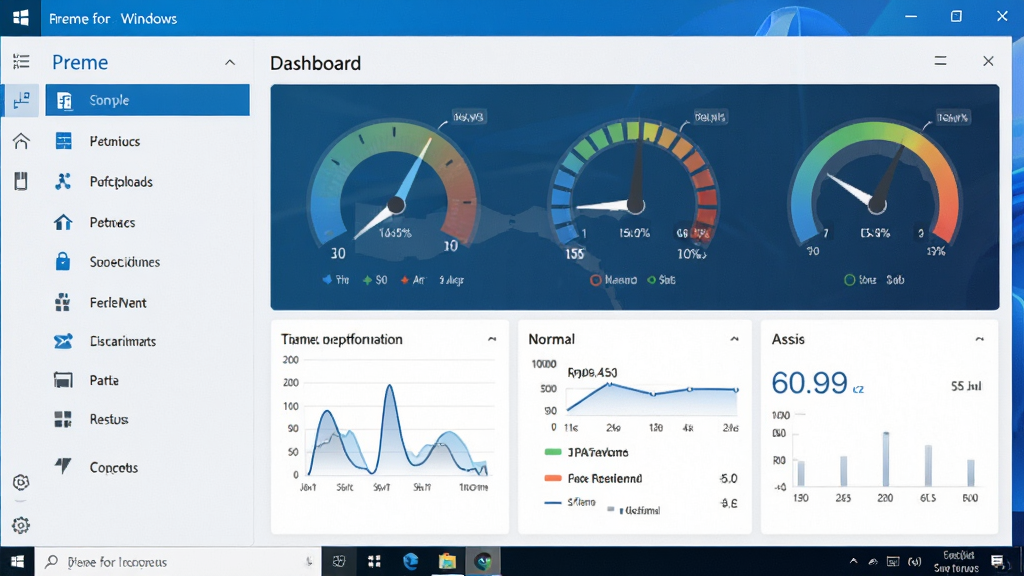The height and width of the screenshot is (576, 1024).
Task: Click the Patta window icon
Action: pyautogui.click(x=63, y=380)
